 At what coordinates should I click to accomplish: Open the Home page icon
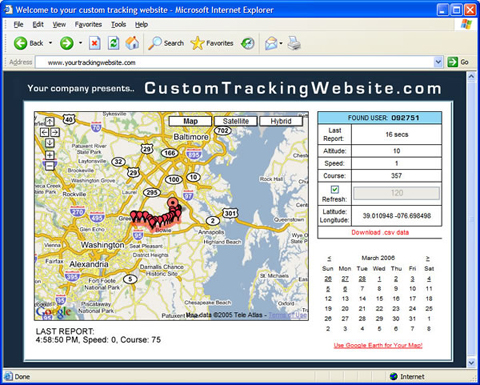(x=132, y=43)
